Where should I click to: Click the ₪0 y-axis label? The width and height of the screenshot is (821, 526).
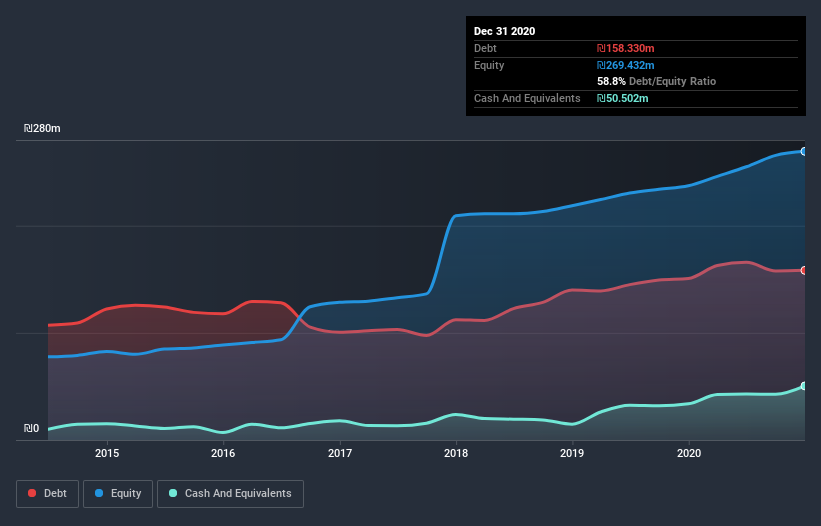click(31, 428)
